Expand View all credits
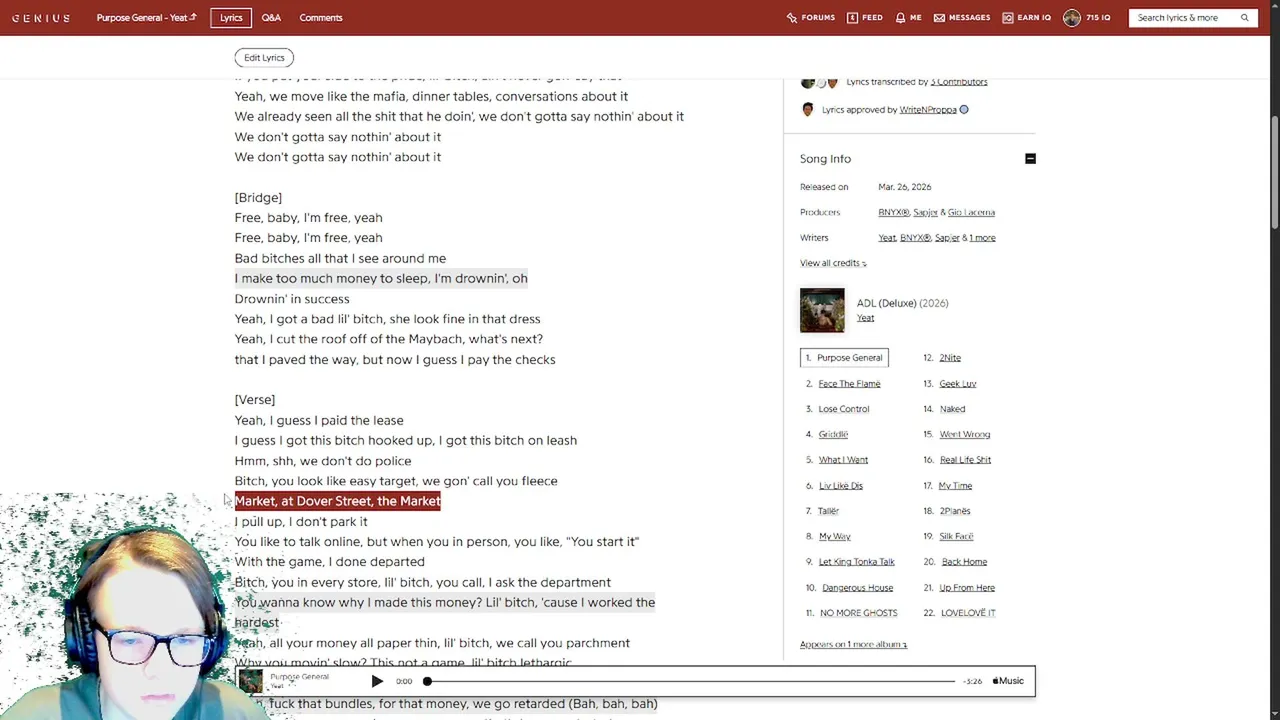Screen dimensions: 1280x720 833,263
